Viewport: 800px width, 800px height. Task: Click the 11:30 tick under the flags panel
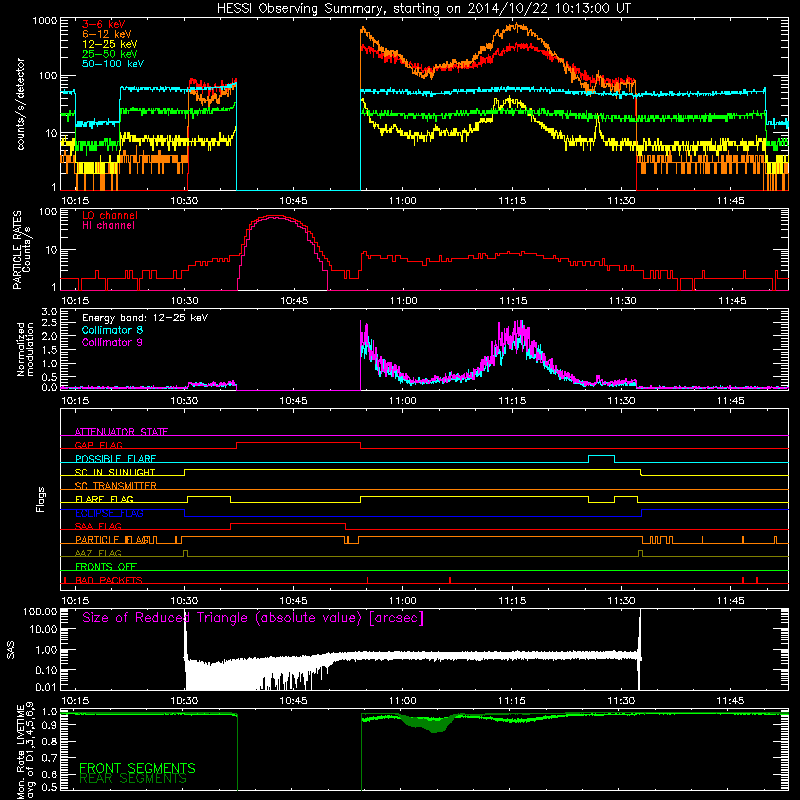(621, 601)
